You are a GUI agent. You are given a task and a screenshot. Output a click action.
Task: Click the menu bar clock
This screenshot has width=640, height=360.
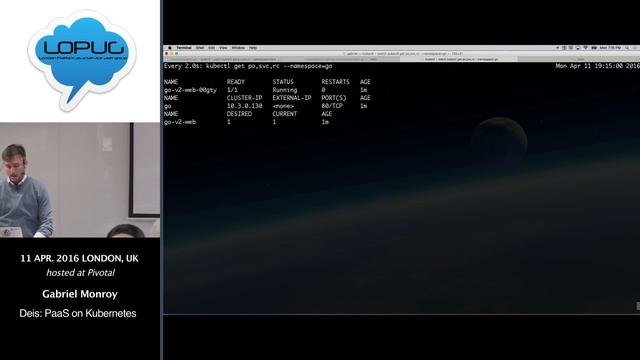[610, 48]
